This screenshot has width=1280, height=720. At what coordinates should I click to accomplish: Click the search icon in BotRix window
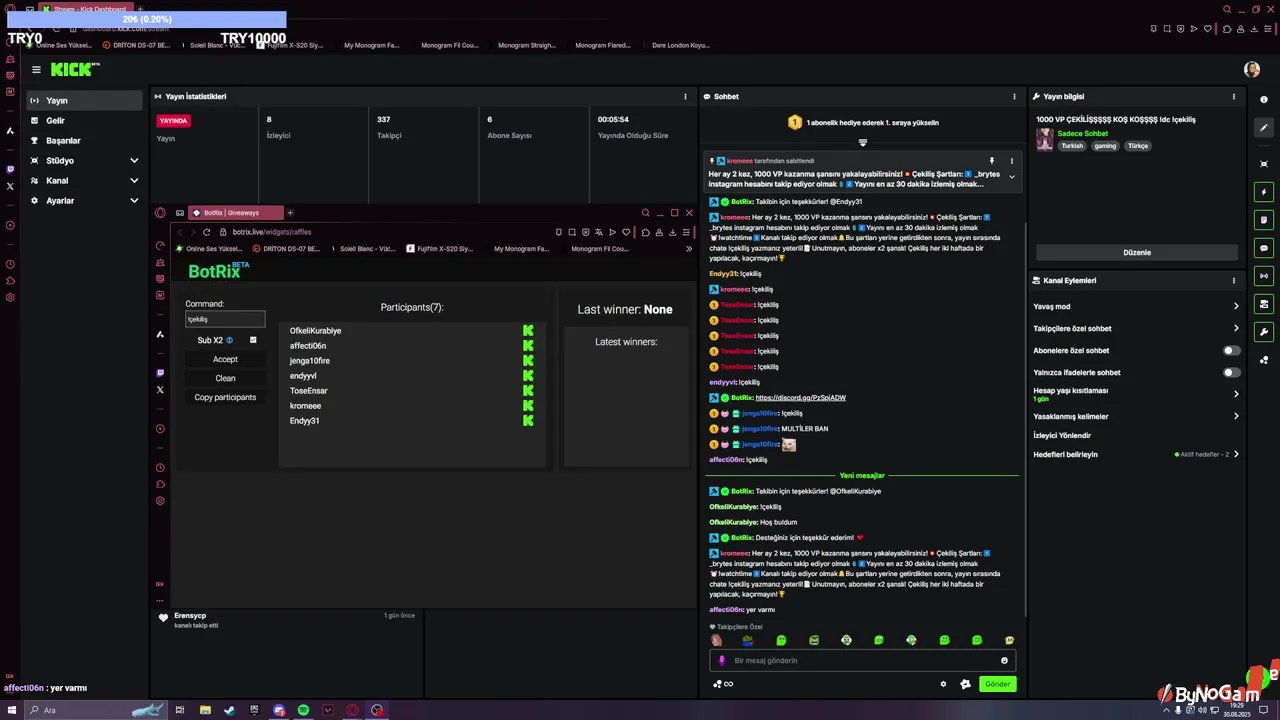[645, 213]
